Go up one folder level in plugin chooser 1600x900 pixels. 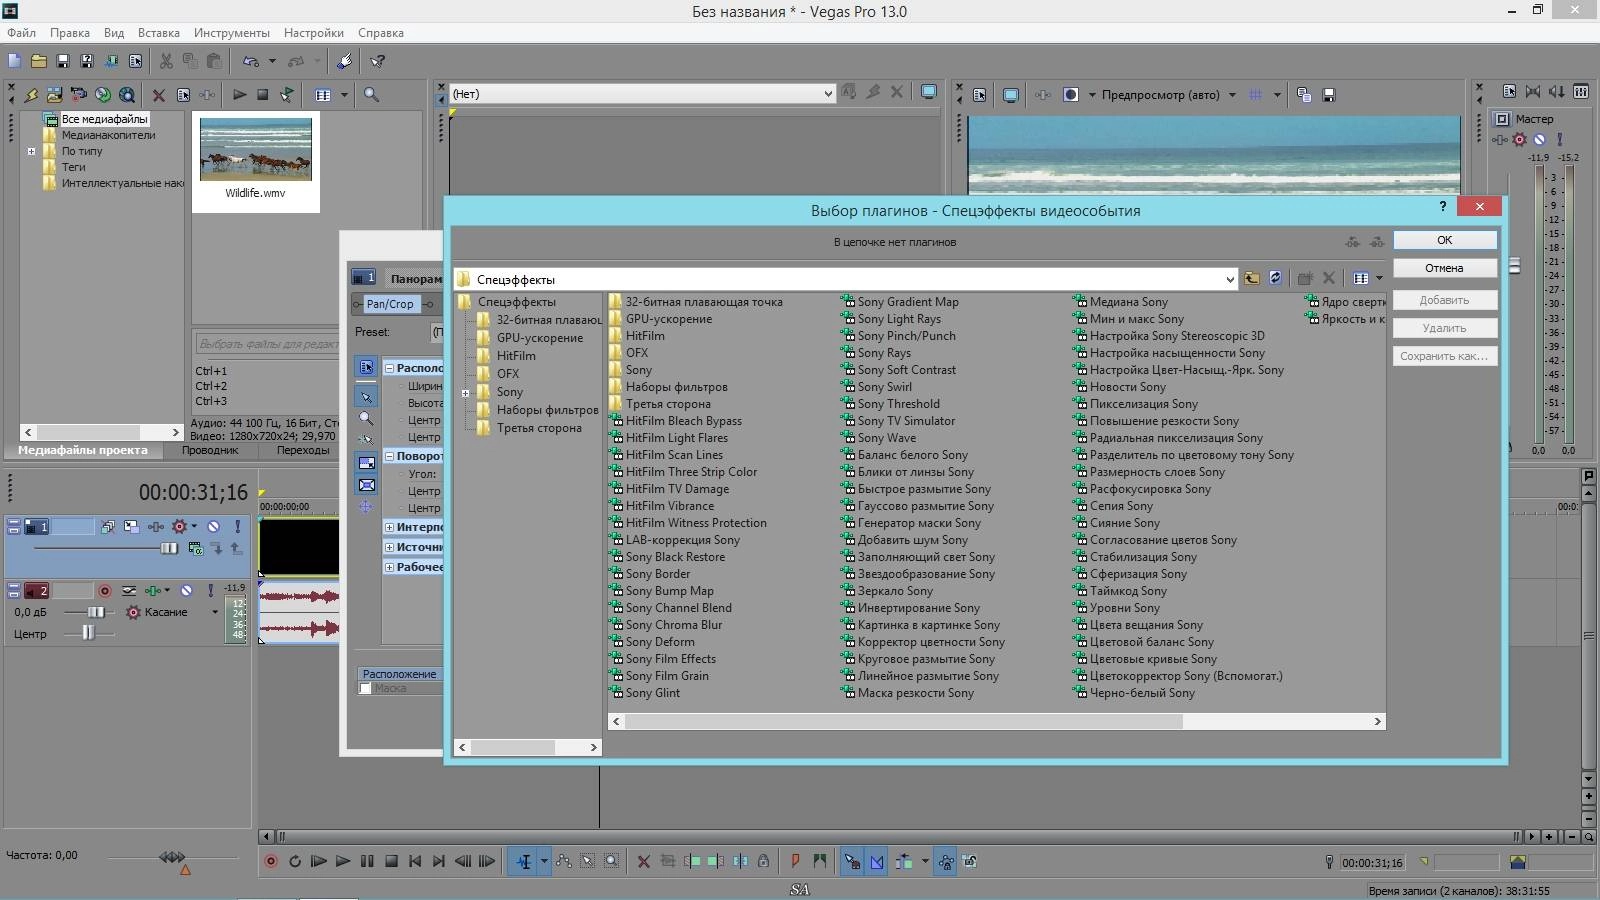[1251, 279]
